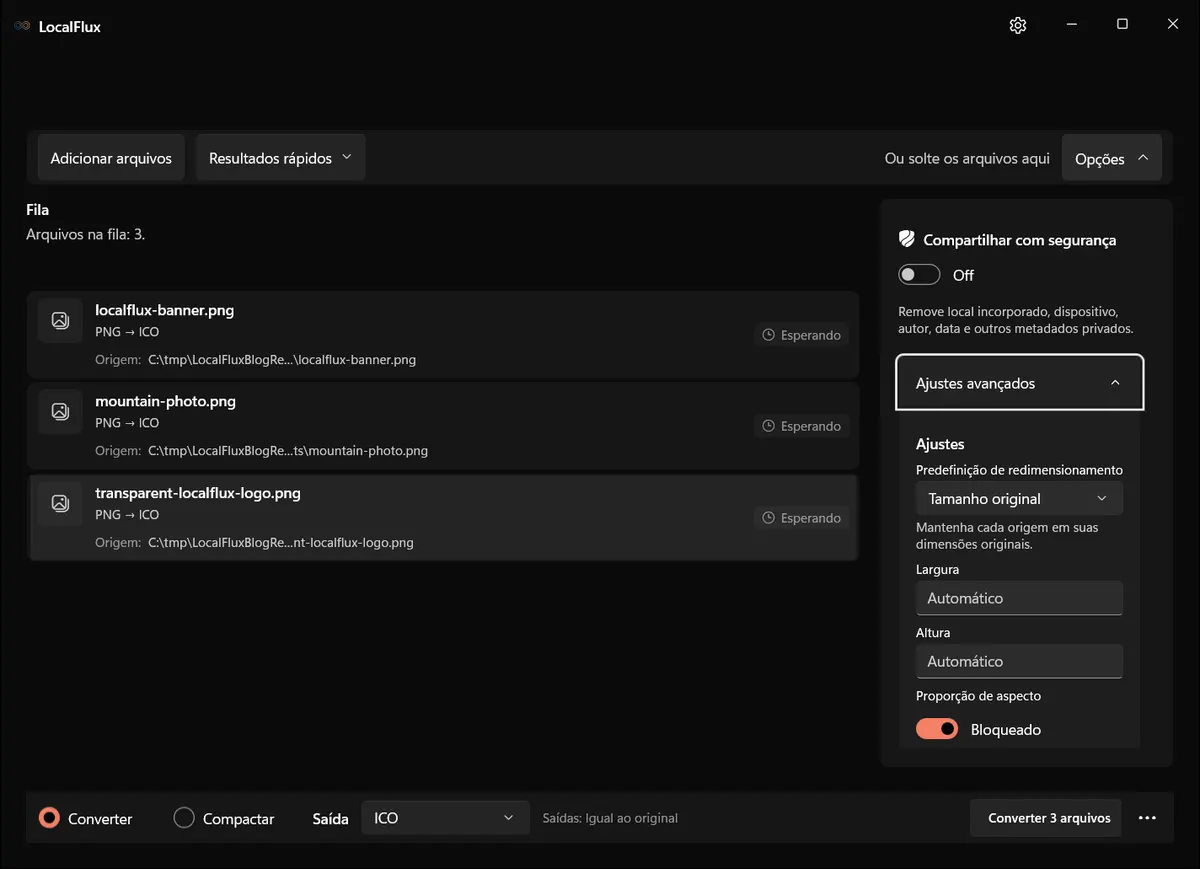Click the origin path of localflux-banner.png

(x=282, y=360)
